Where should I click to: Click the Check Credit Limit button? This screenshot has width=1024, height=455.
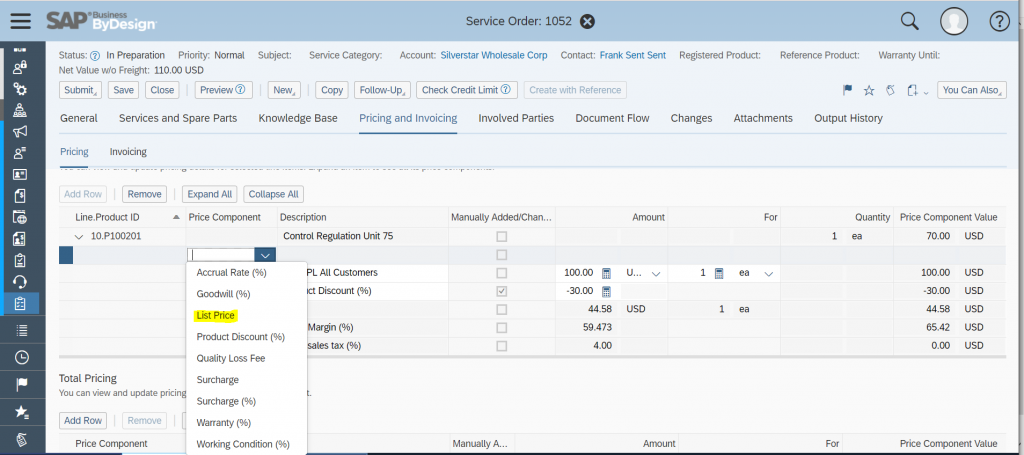(x=467, y=90)
